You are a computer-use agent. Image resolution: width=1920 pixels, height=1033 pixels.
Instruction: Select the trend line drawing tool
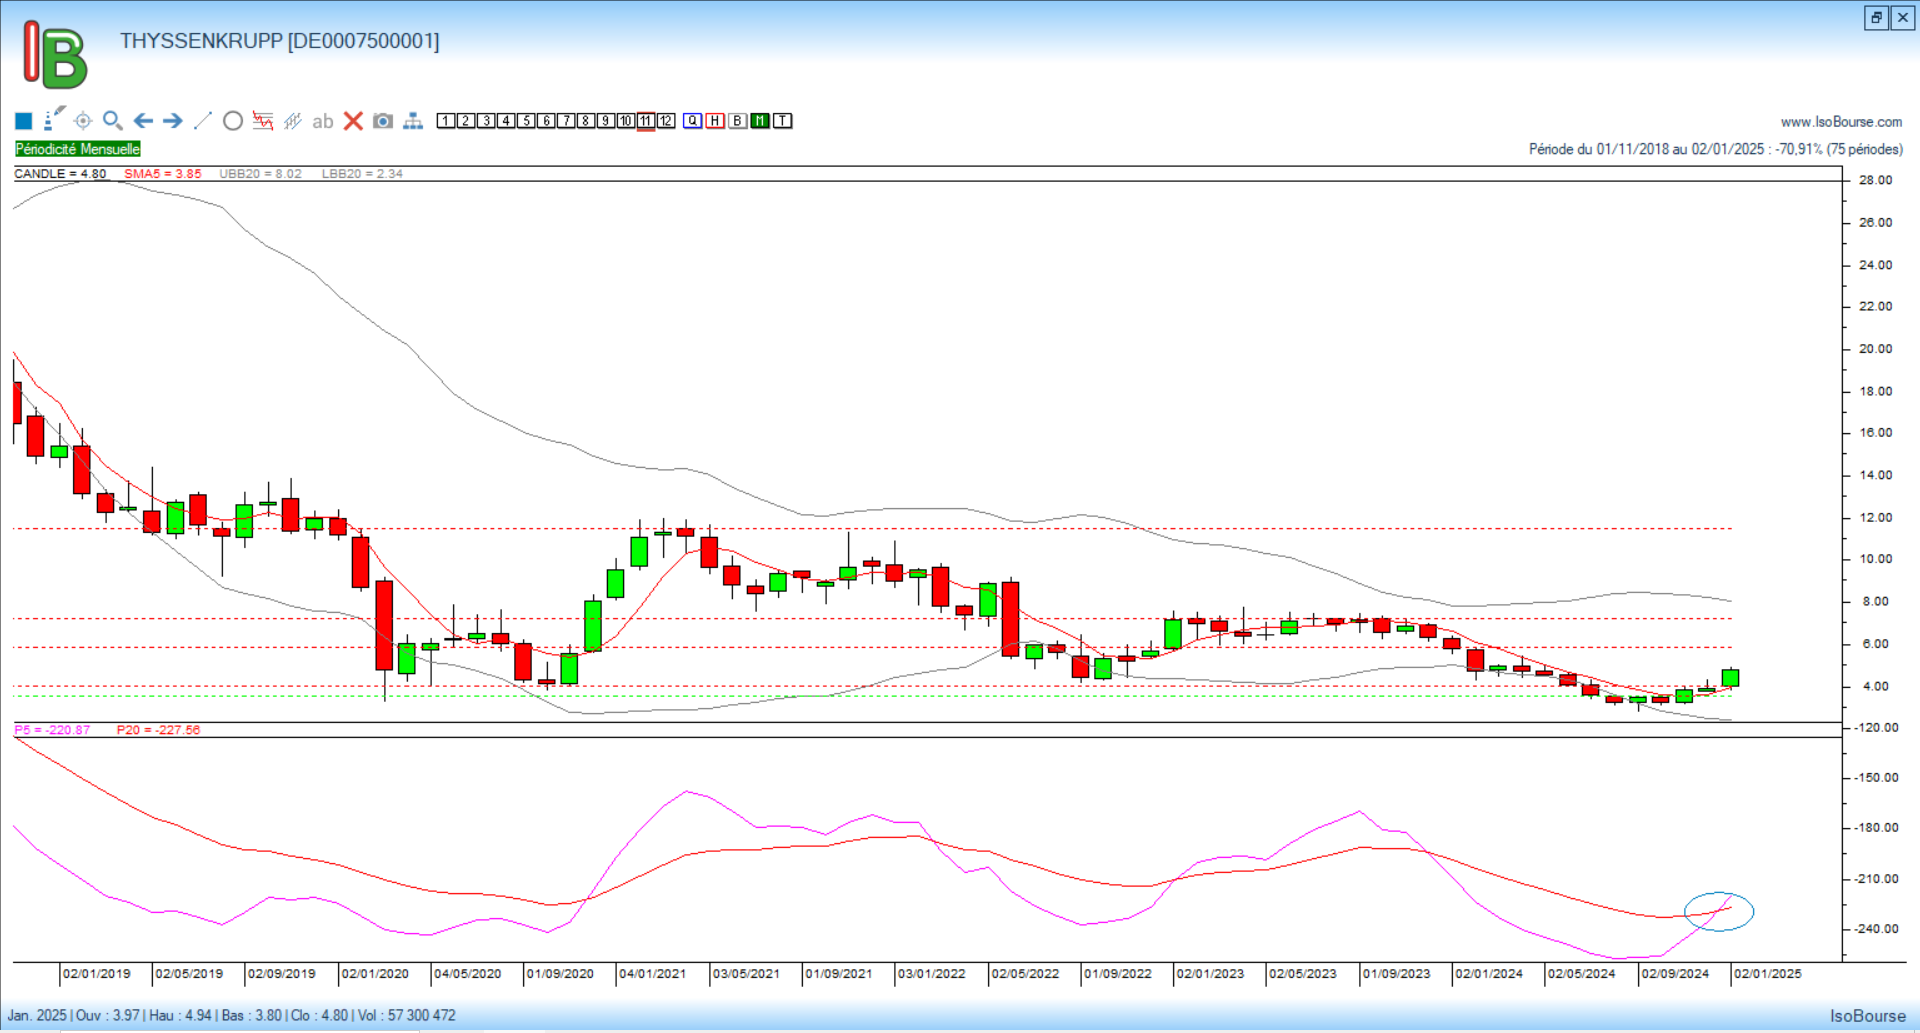click(x=203, y=121)
